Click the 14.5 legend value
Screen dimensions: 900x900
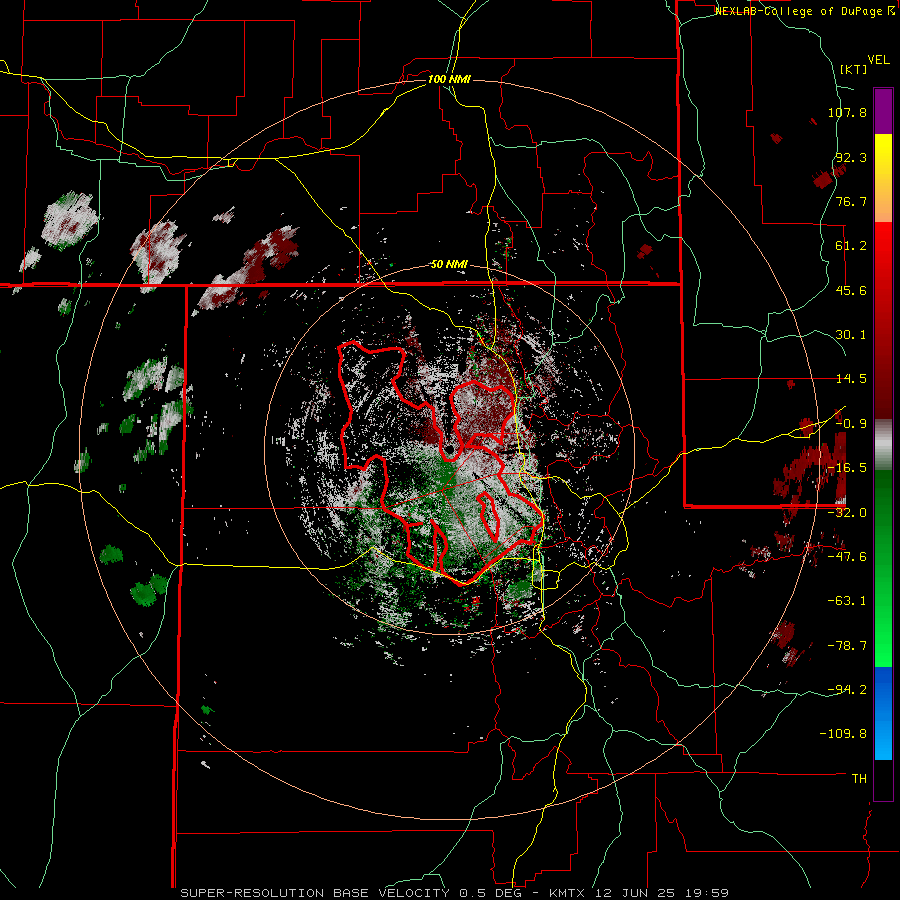(851, 379)
